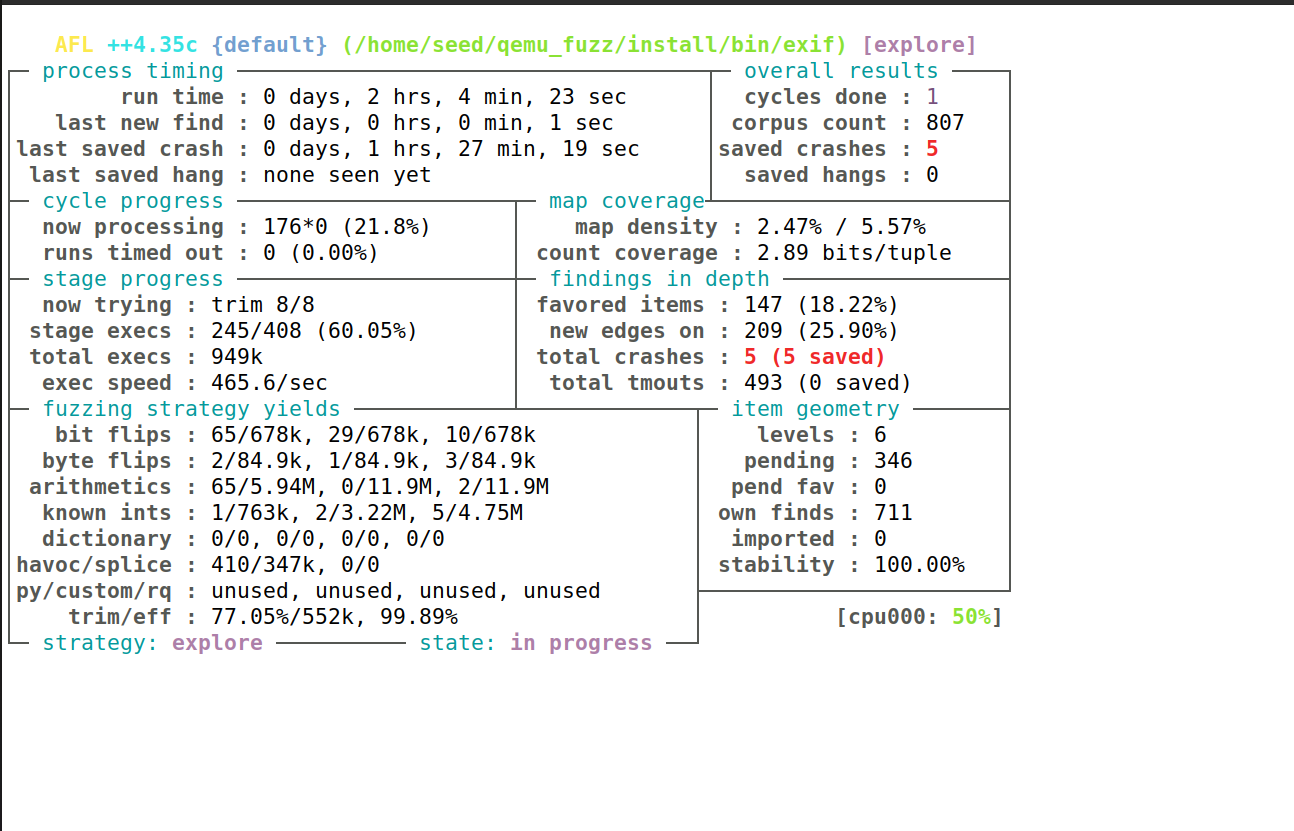This screenshot has width=1294, height=831.
Task: Click the run time value 2 hrs 4 min
Action: tap(445, 97)
